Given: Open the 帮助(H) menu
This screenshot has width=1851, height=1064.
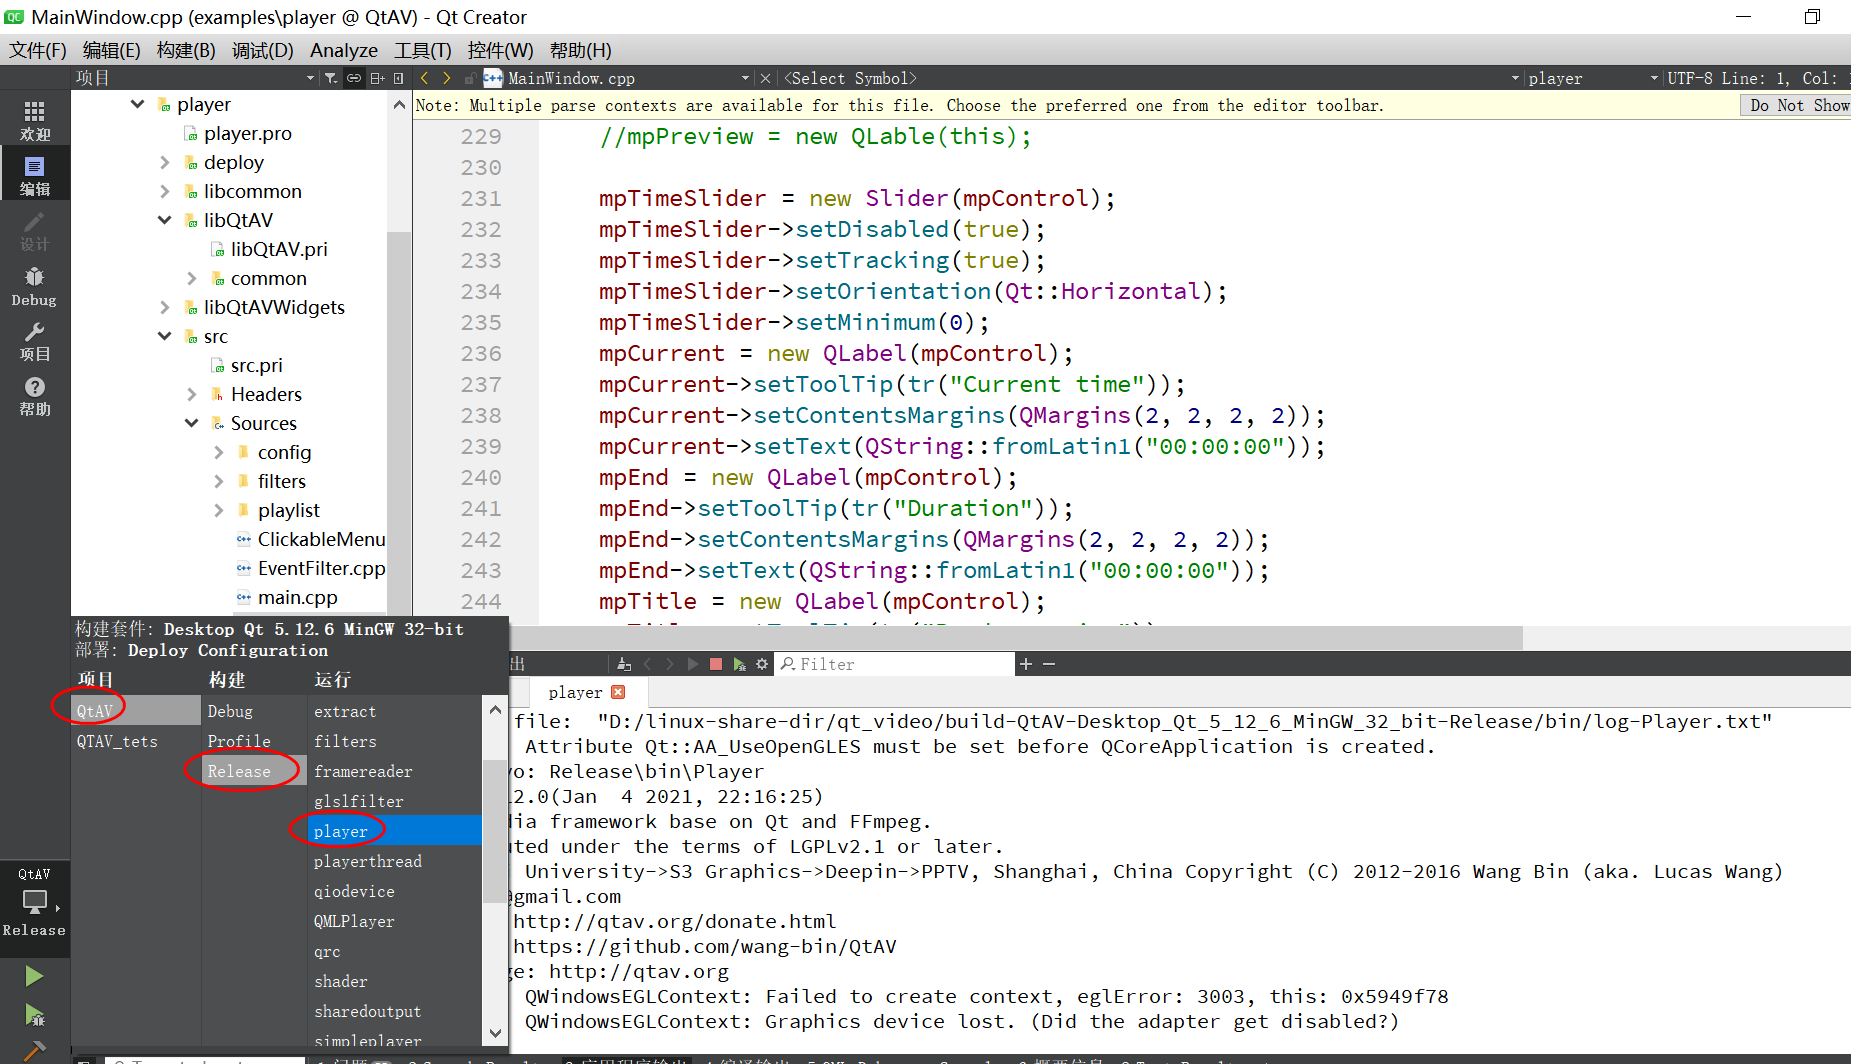Looking at the screenshot, I should click(580, 50).
